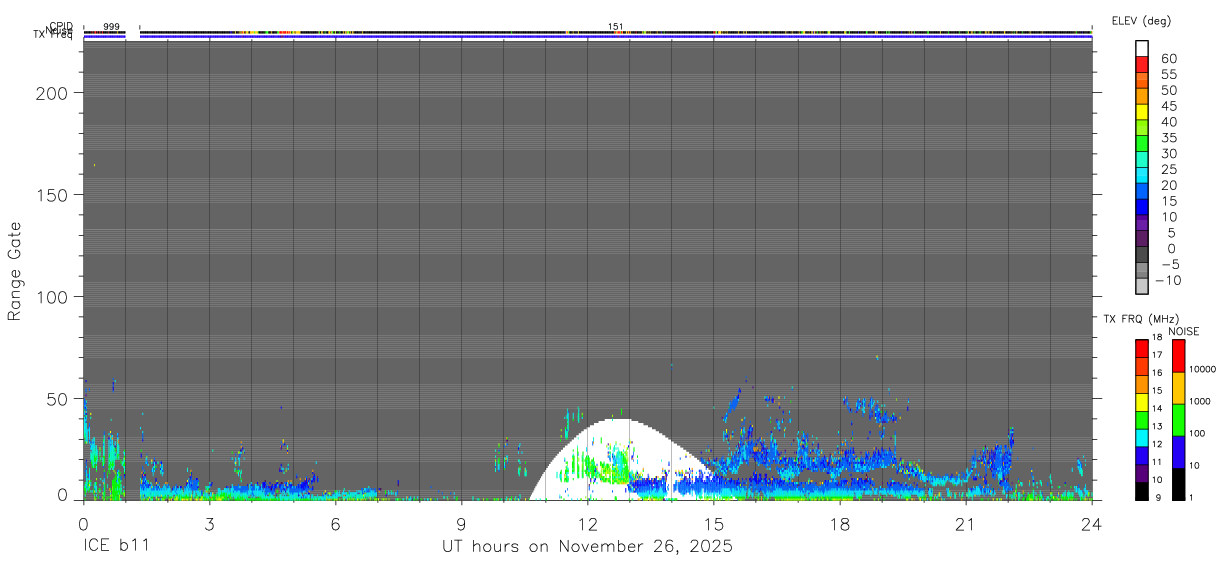The image size is (1228, 567).
Task: Click the '11' TX FRQ scale value
Action: pos(1157,462)
